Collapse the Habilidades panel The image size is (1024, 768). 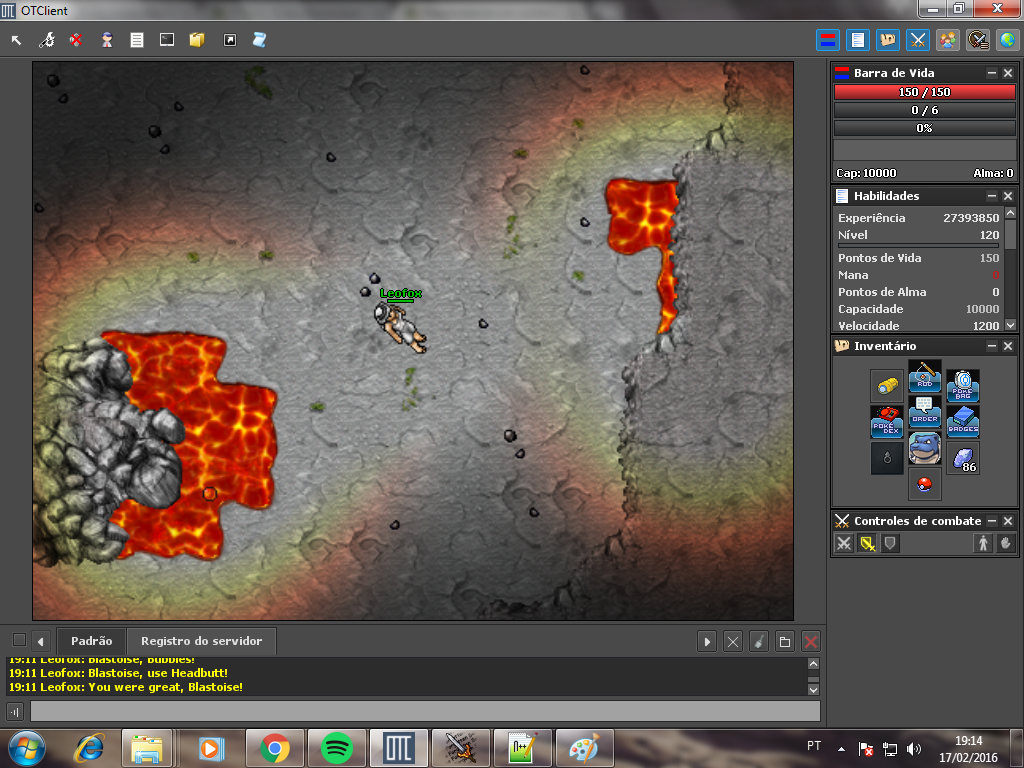[x=992, y=196]
